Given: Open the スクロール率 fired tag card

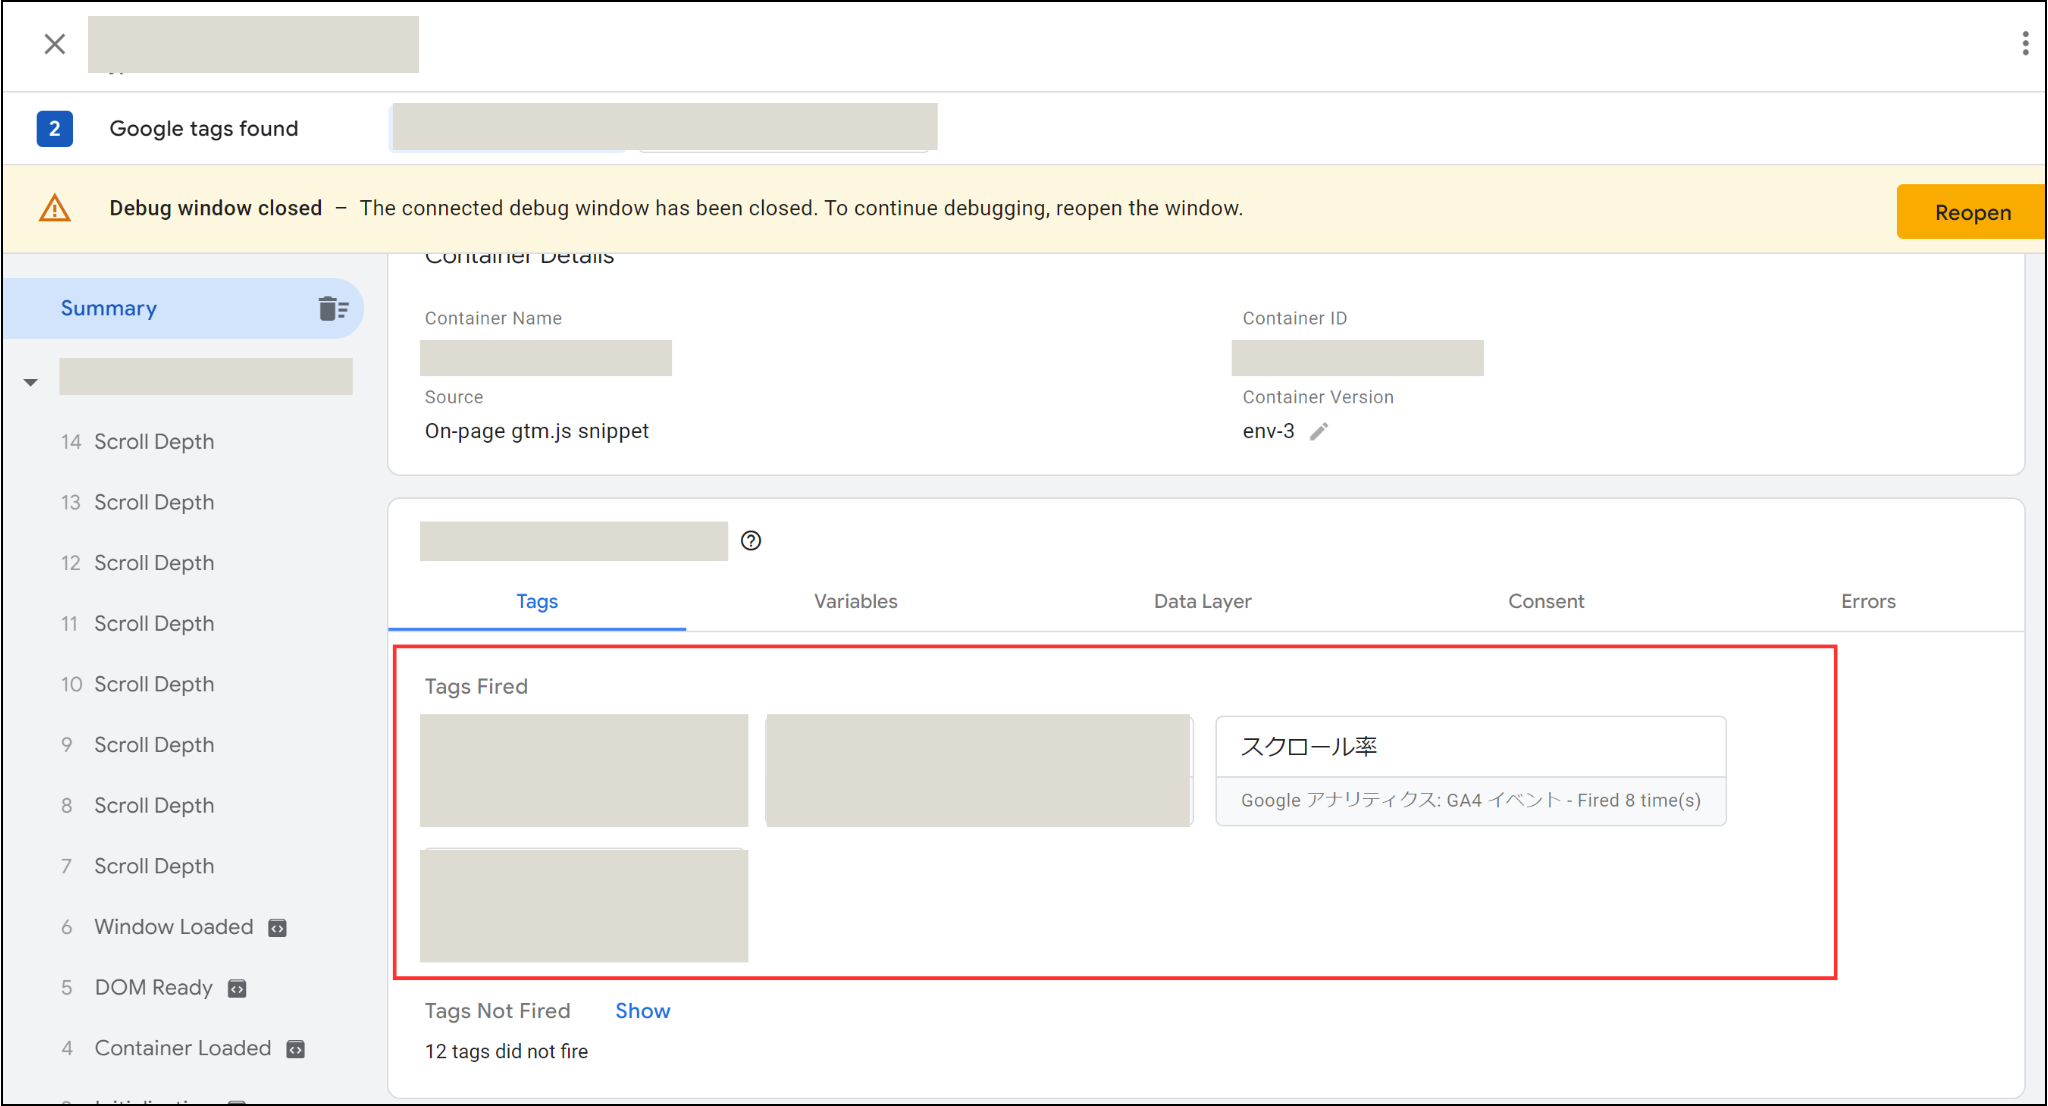Looking at the screenshot, I should click(x=1471, y=771).
